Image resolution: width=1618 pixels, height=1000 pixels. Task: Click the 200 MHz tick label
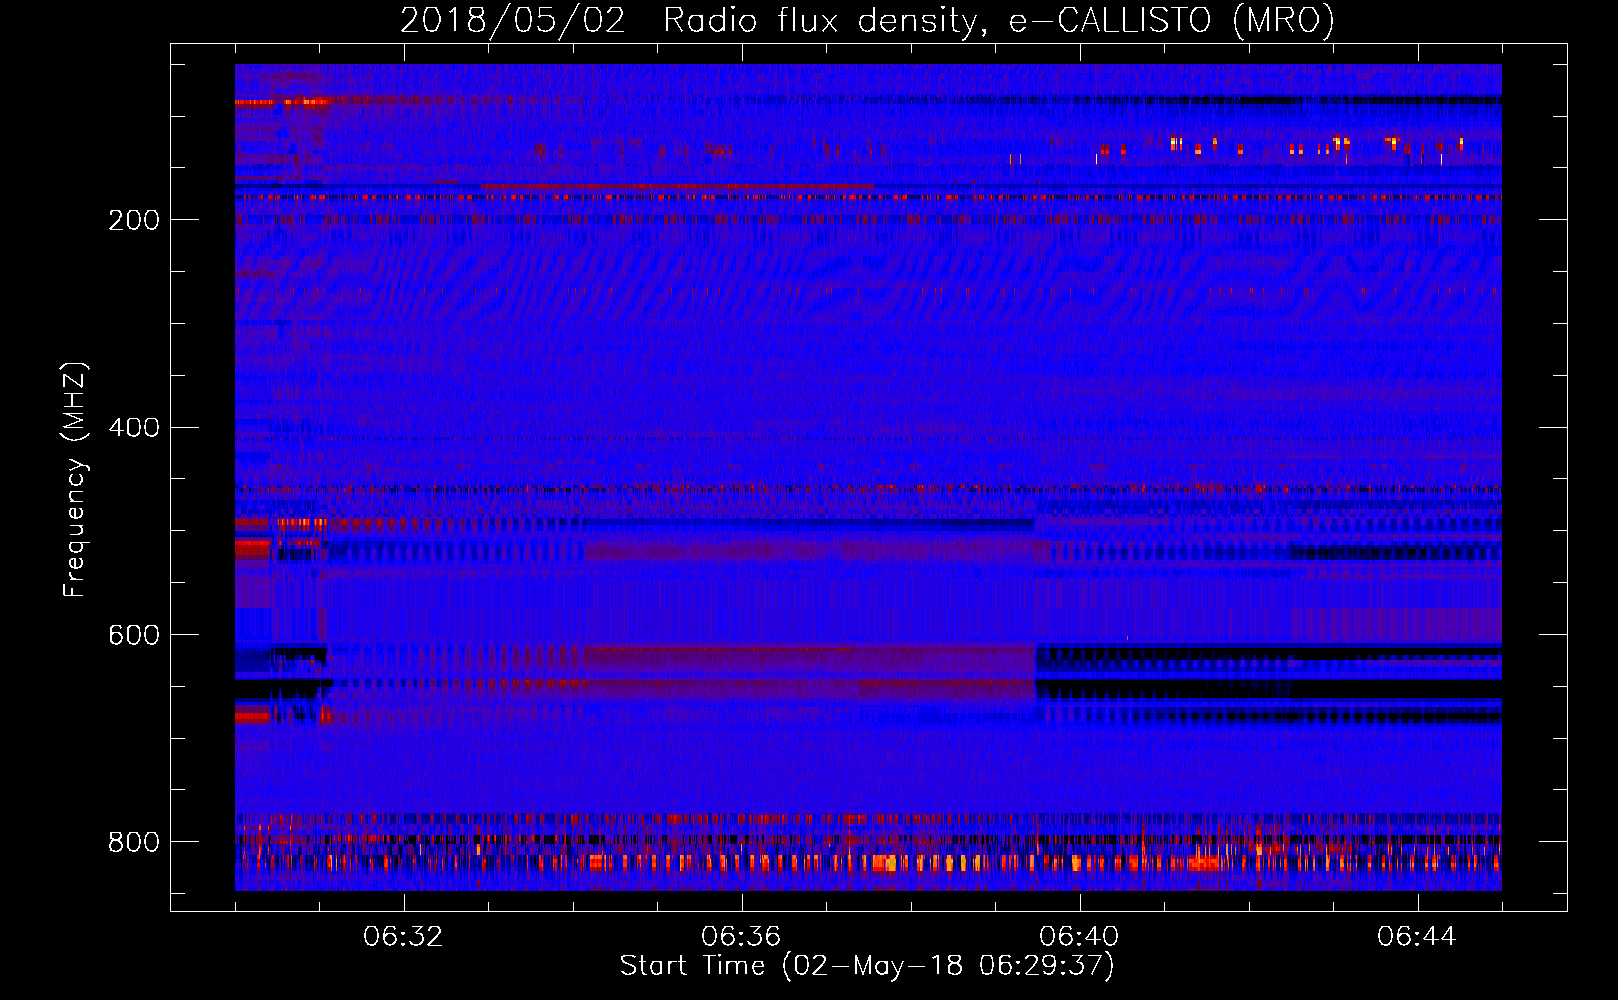click(134, 220)
